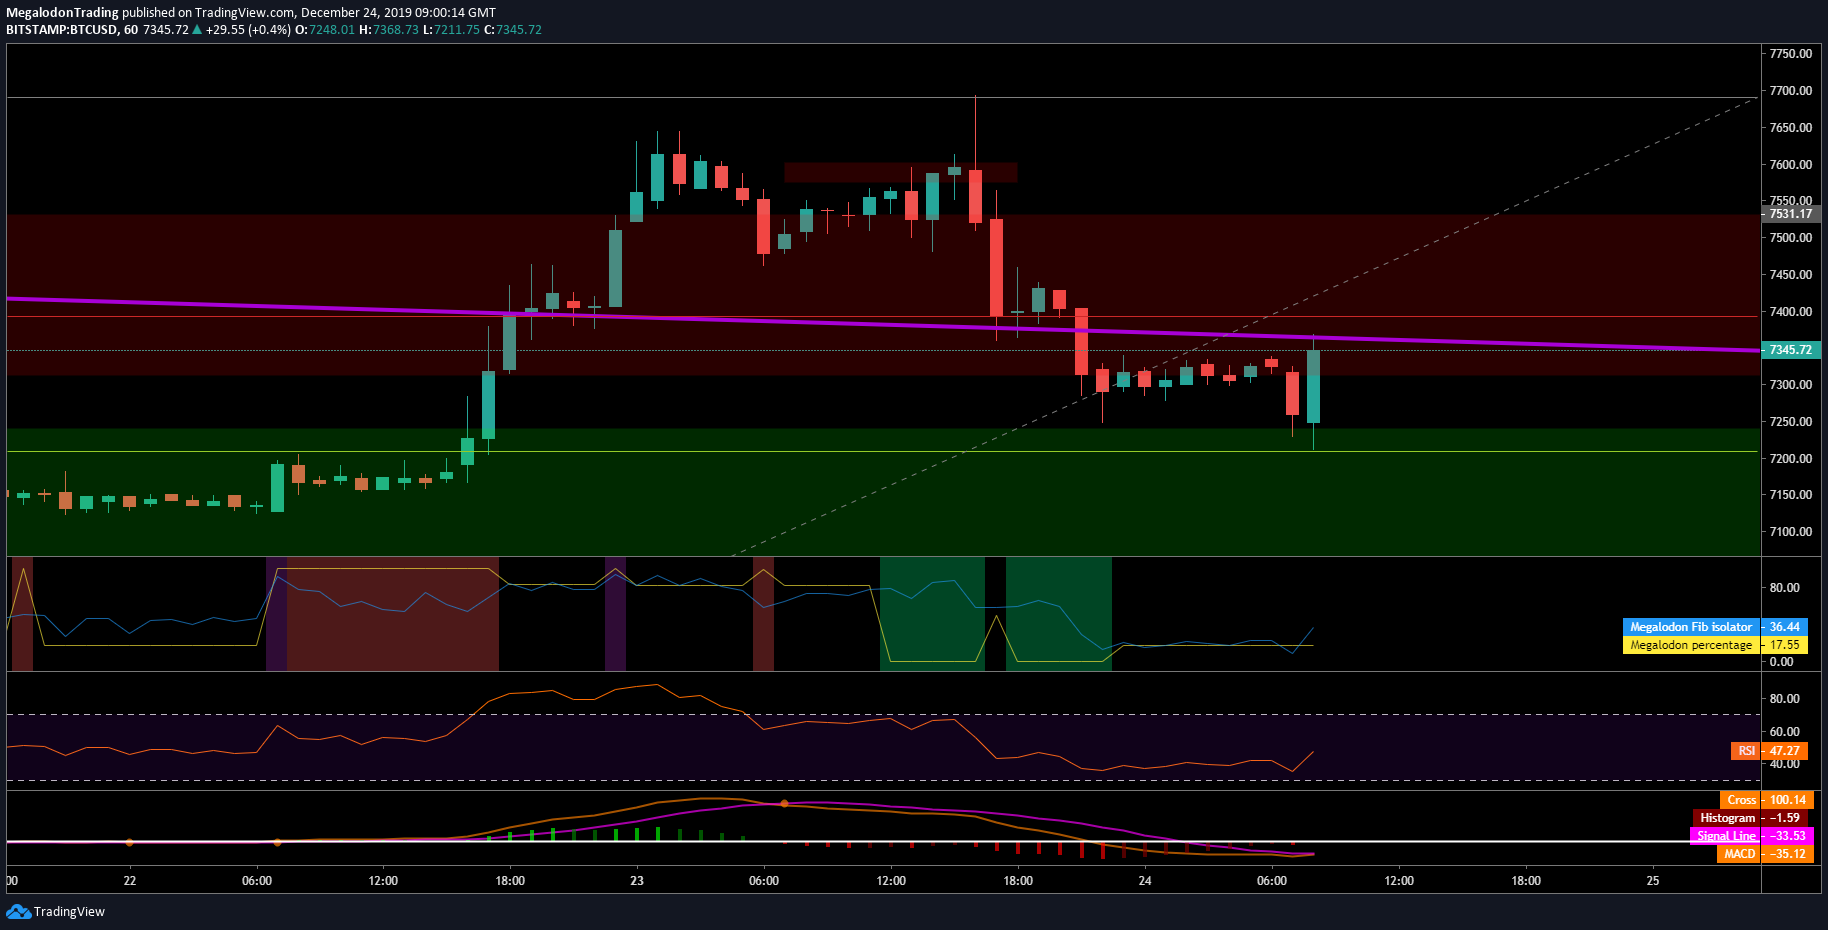Click the 7531.17 price level label
Screen dimensions: 1828x930
tap(1790, 214)
